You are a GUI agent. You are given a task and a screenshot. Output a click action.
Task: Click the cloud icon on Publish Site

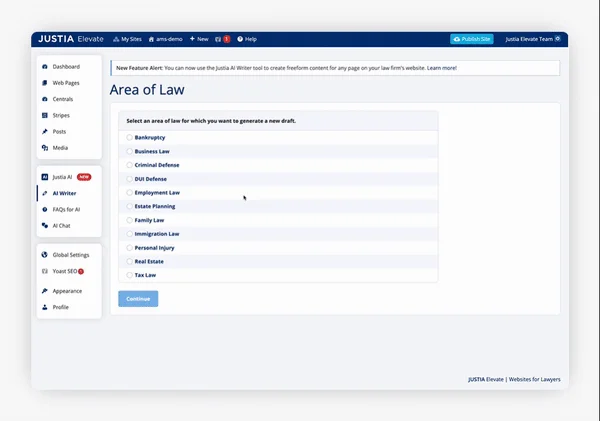click(x=457, y=39)
